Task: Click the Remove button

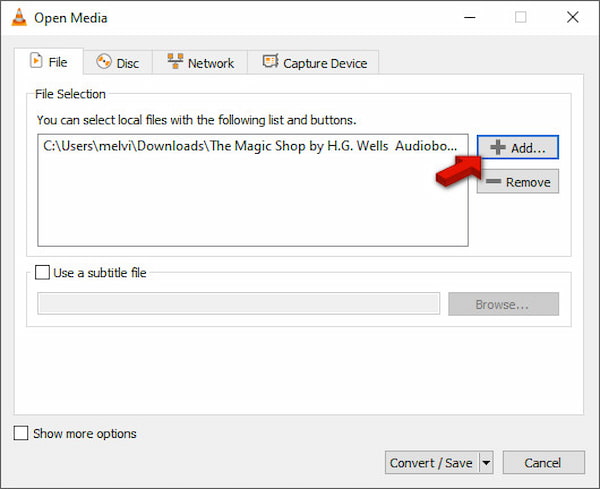Action: [x=518, y=181]
